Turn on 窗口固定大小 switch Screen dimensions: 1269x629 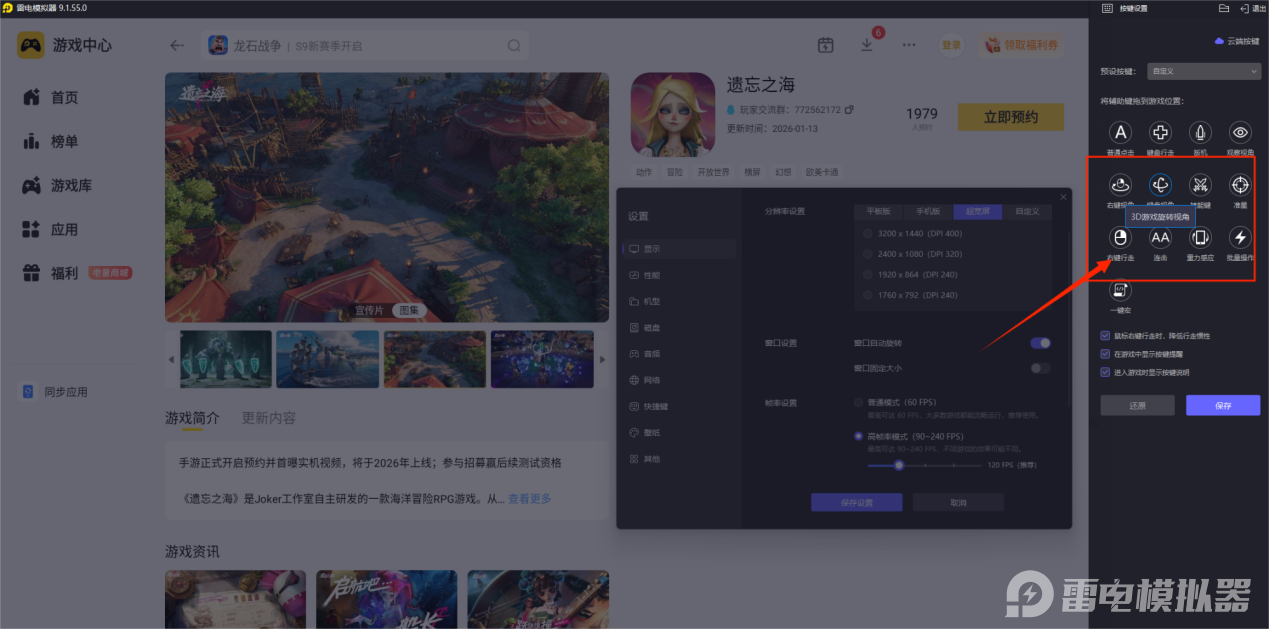[1041, 368]
